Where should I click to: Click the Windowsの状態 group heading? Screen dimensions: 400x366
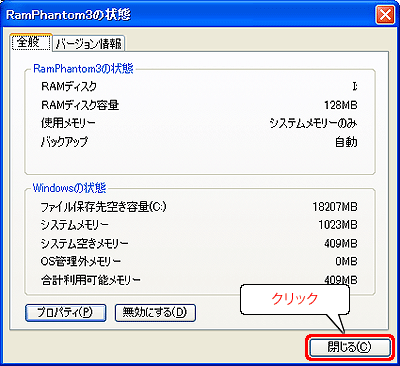(x=69, y=188)
